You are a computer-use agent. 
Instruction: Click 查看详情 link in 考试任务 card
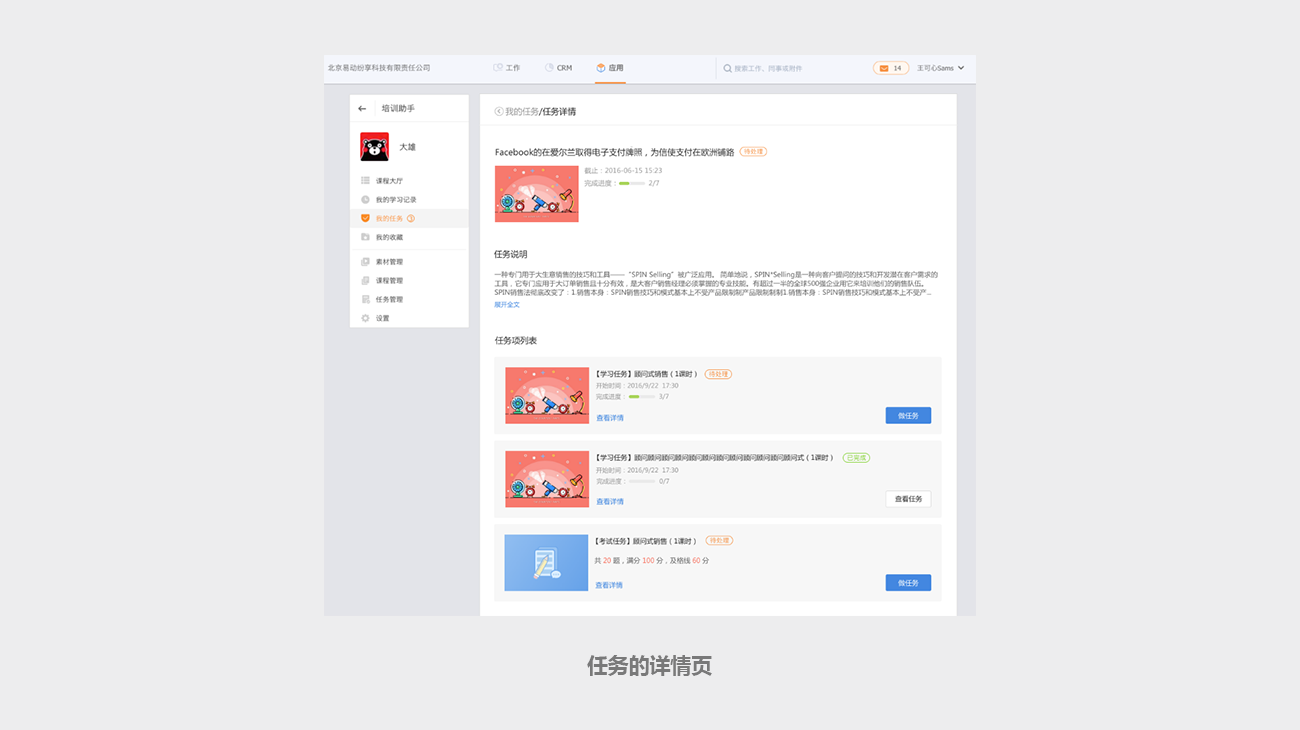pyautogui.click(x=609, y=585)
